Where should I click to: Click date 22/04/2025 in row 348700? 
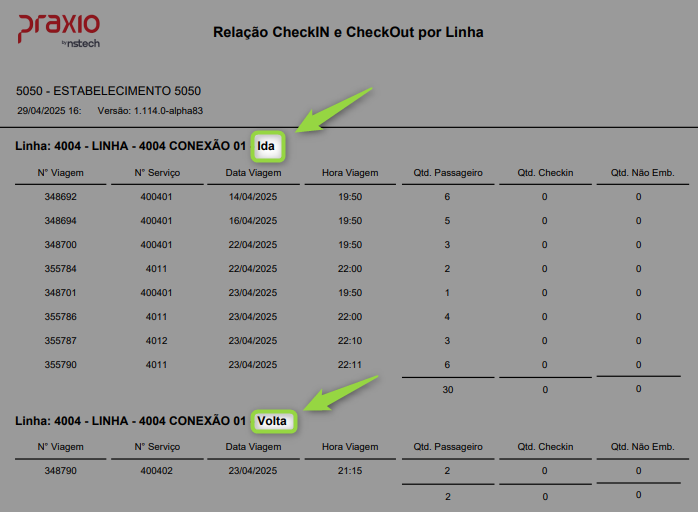pos(253,245)
